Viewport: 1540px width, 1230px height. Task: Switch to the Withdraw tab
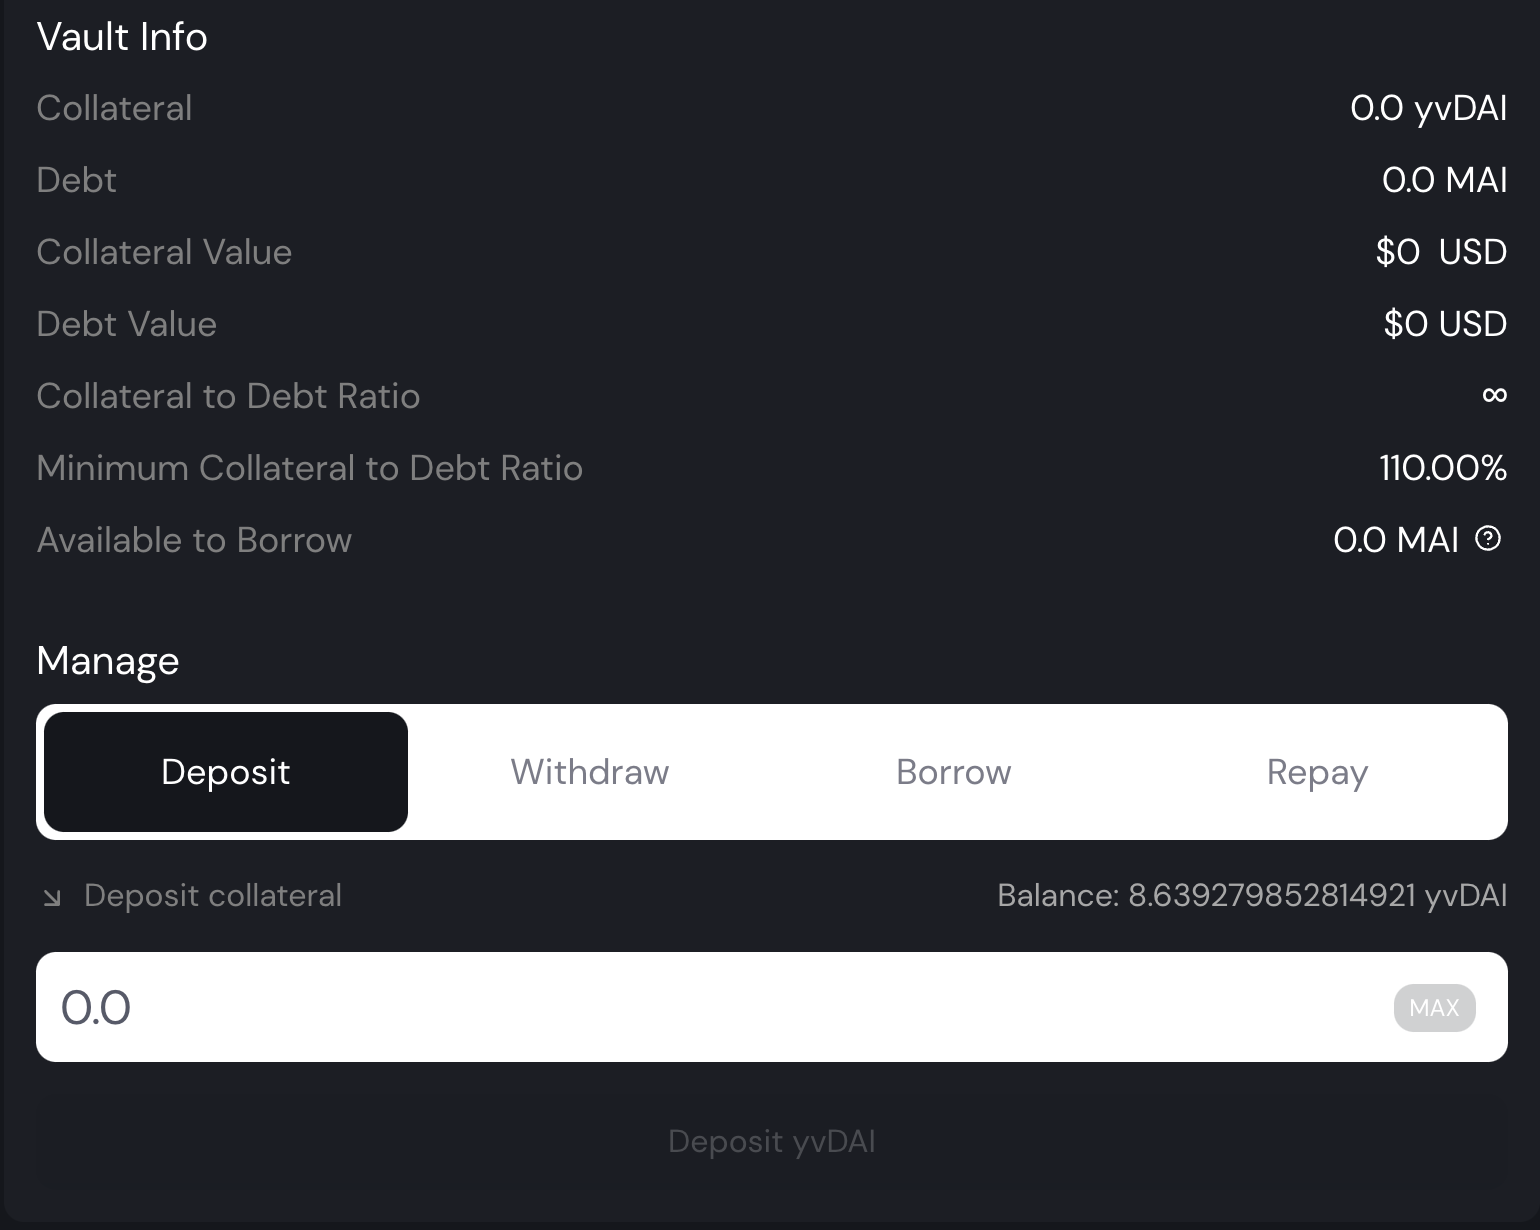pyautogui.click(x=589, y=771)
